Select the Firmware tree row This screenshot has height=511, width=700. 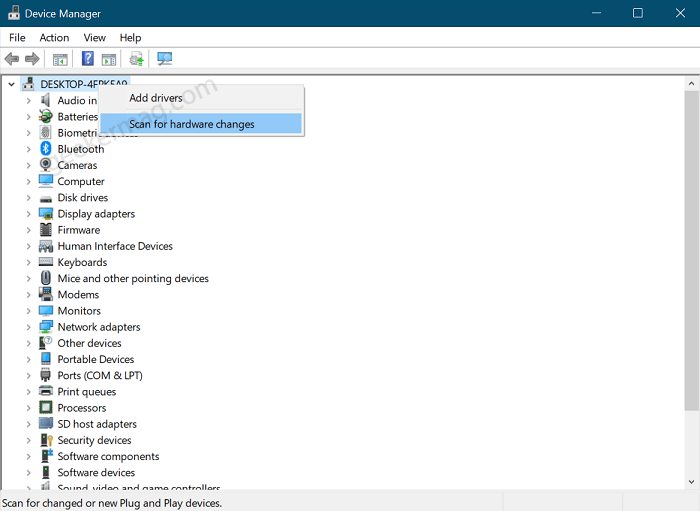pos(79,230)
